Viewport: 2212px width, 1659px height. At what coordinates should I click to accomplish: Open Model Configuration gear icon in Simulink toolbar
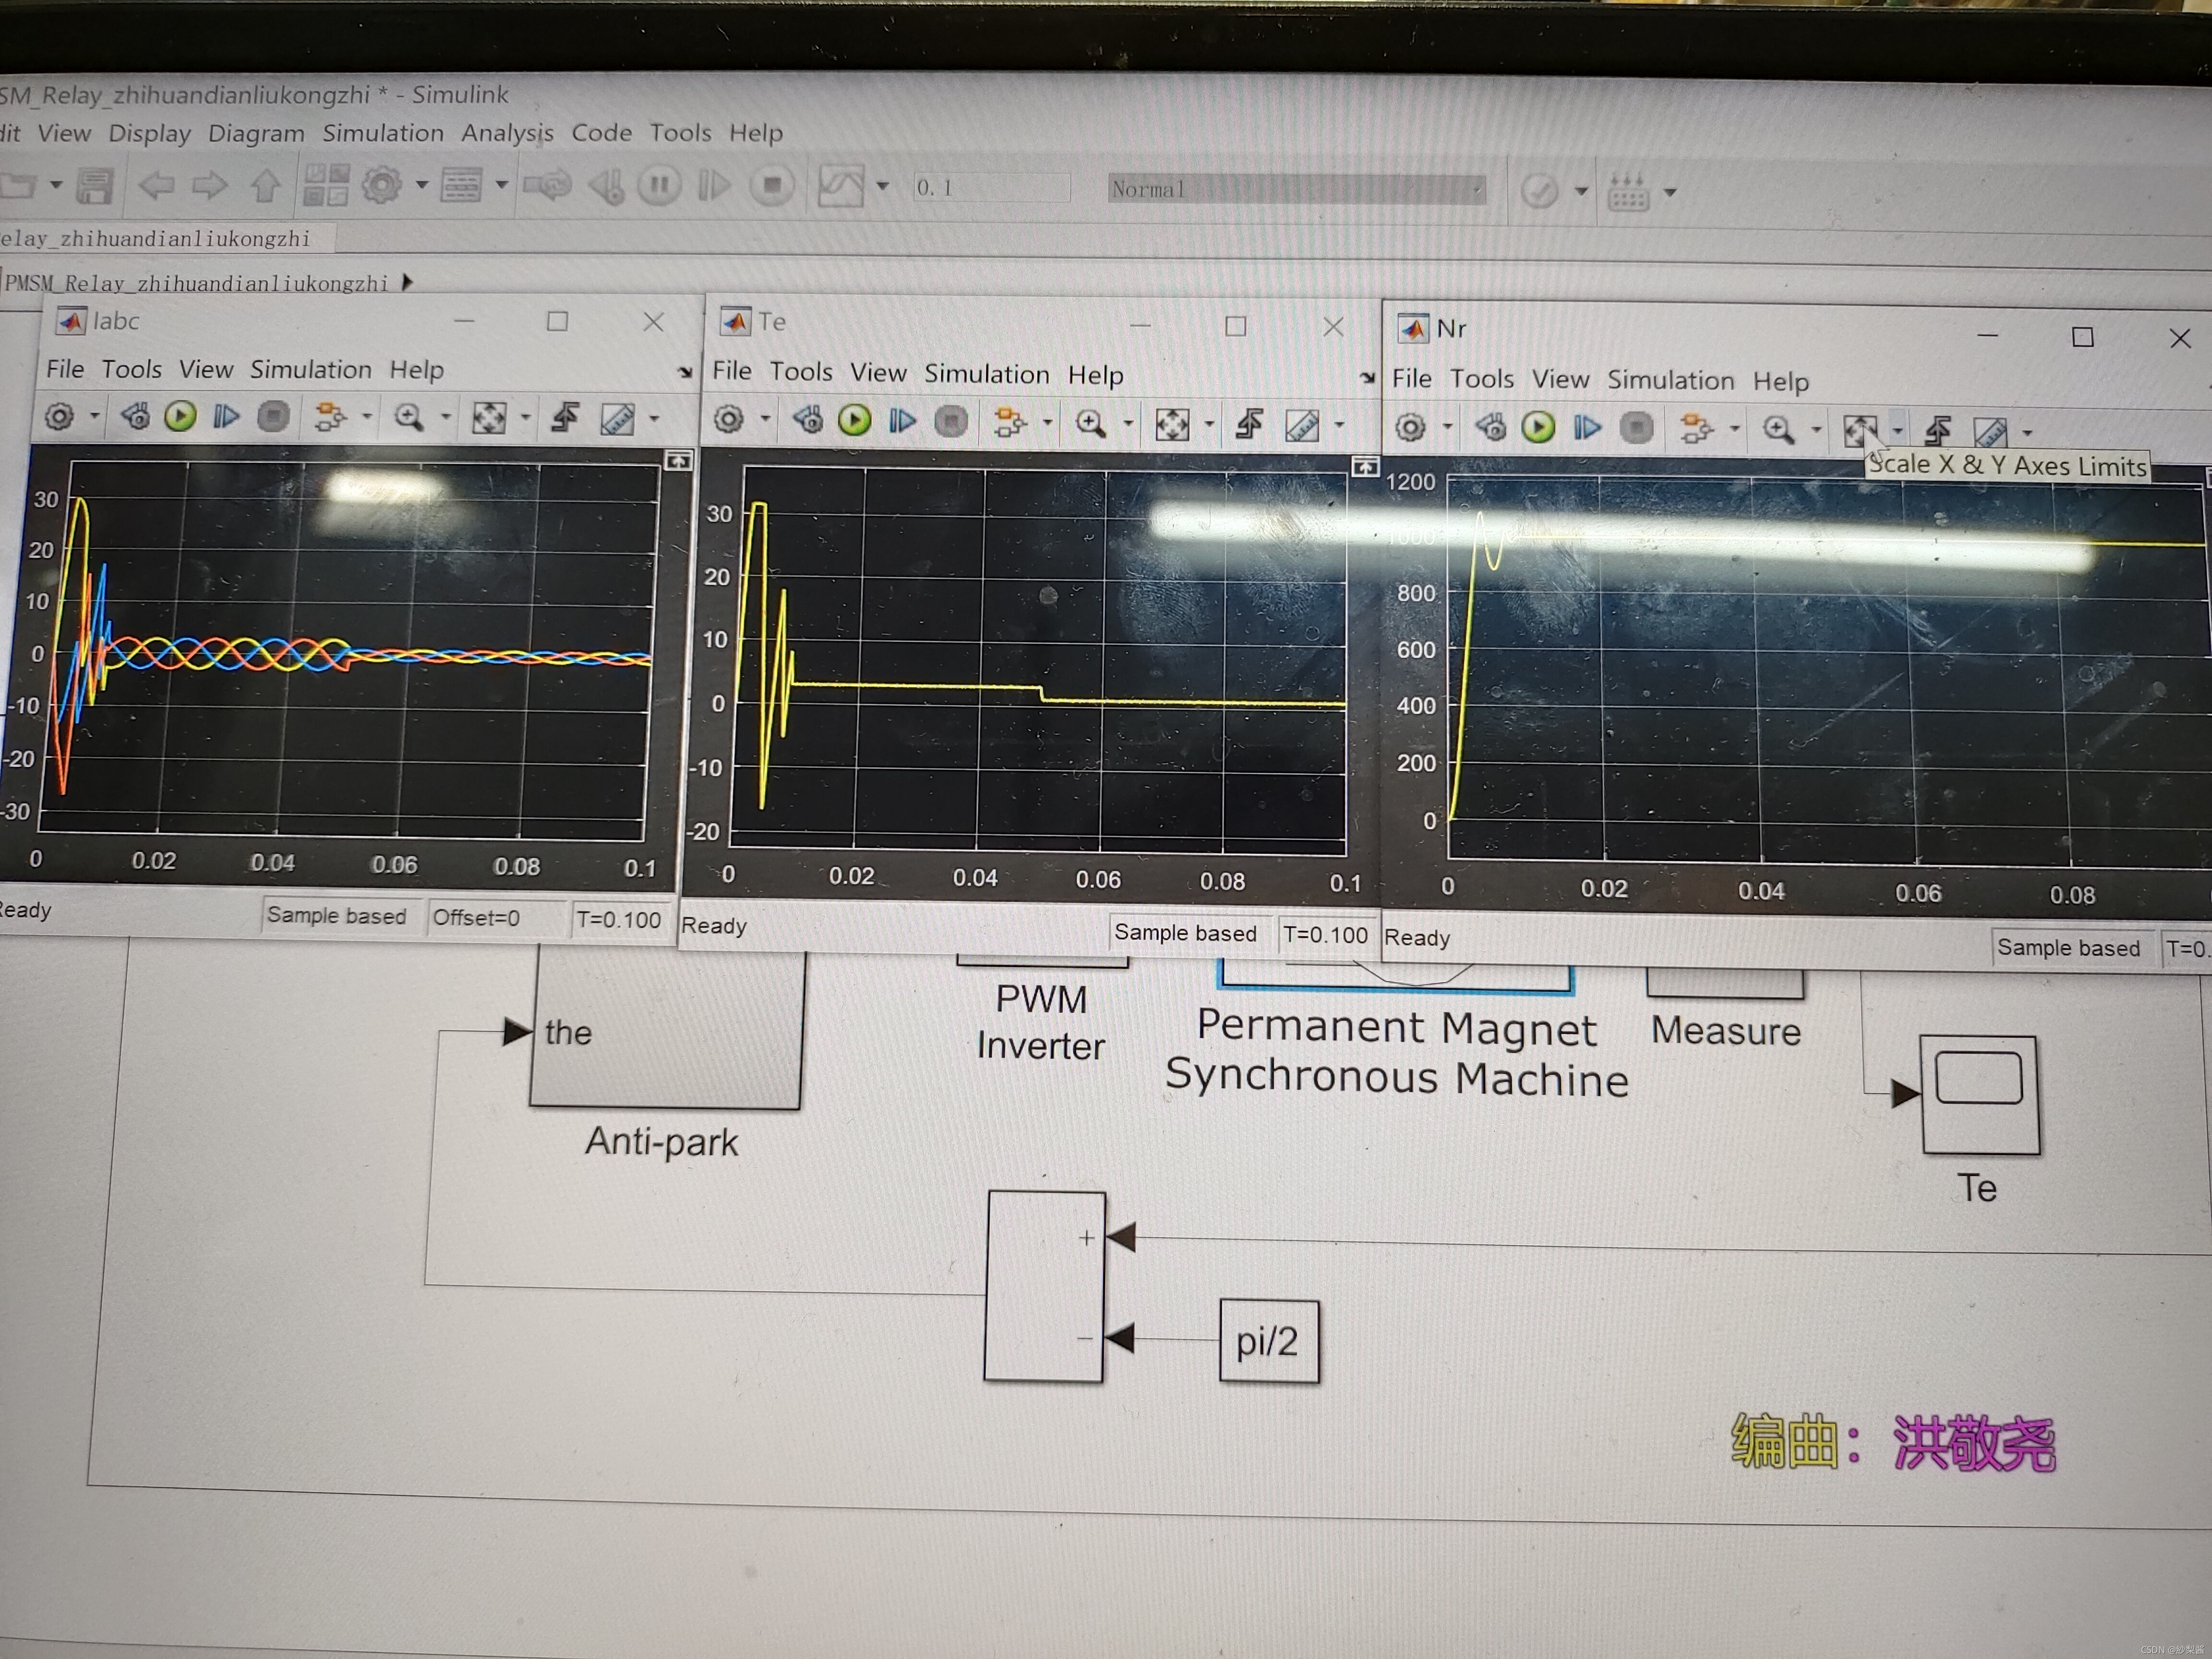[x=382, y=185]
